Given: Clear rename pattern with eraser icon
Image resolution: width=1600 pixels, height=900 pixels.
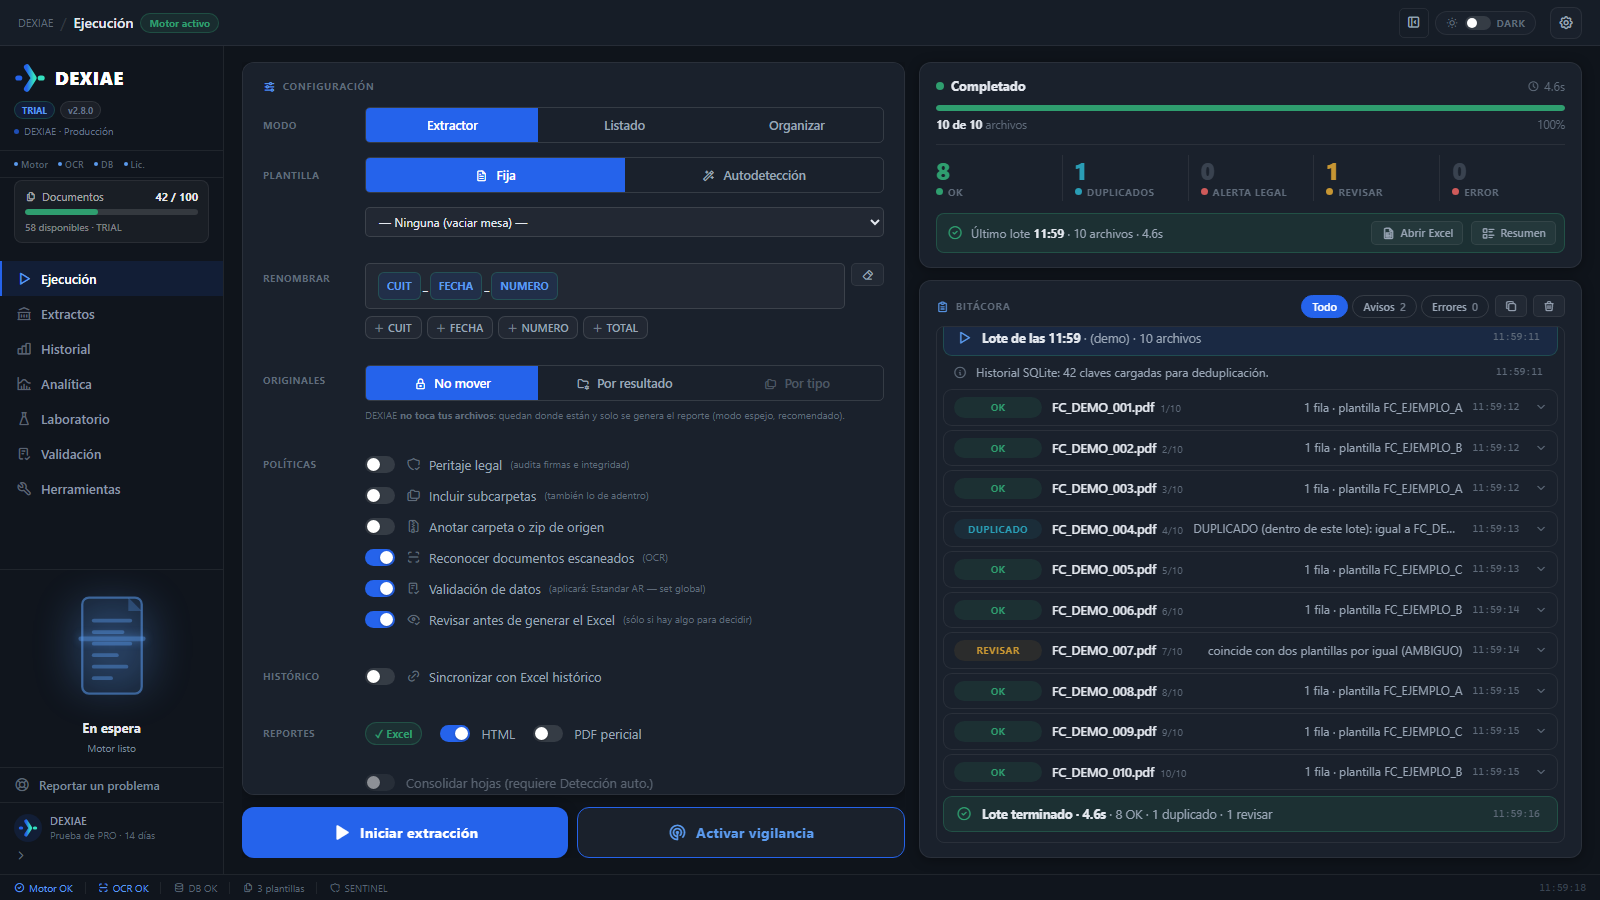Looking at the screenshot, I should (868, 275).
